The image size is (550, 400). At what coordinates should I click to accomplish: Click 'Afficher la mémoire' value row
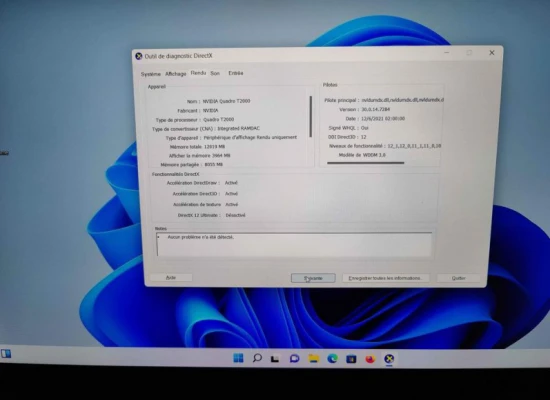[200, 155]
